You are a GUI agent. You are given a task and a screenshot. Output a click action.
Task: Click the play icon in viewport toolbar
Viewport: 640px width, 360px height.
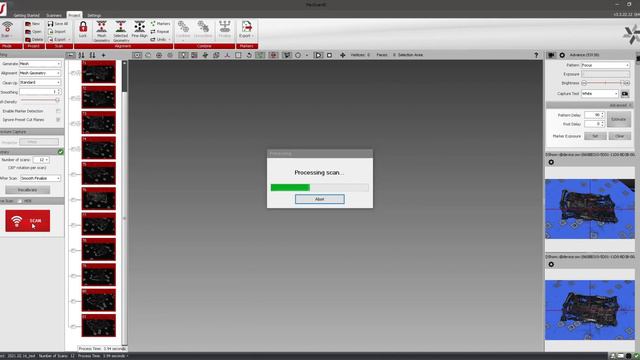click(318, 55)
